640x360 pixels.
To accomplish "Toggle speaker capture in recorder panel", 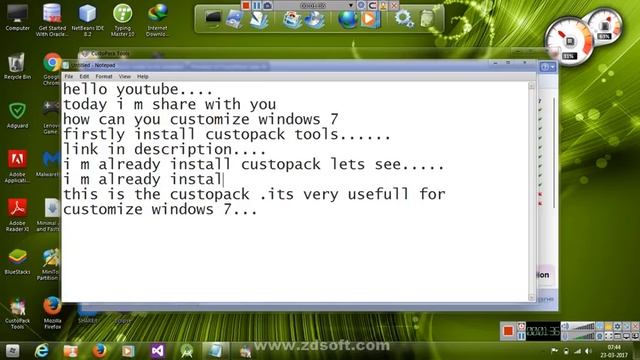I will [565, 326].
